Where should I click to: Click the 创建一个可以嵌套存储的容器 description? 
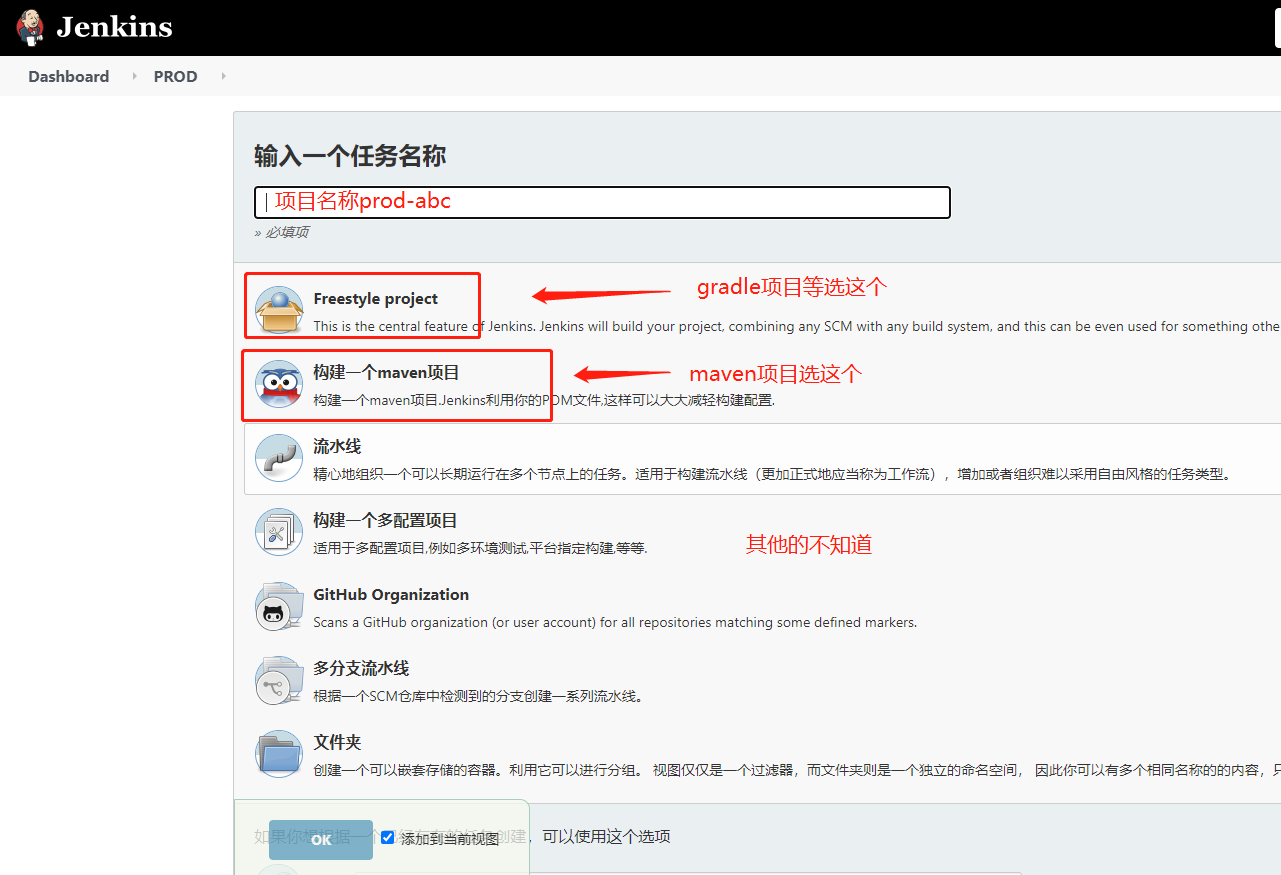[x=796, y=770]
